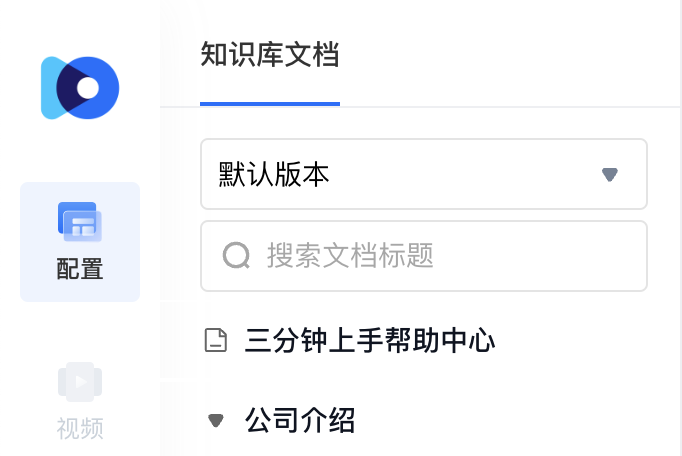Focus the 搜索文档标题 search field
Image resolution: width=682 pixels, height=456 pixels.
click(424, 256)
